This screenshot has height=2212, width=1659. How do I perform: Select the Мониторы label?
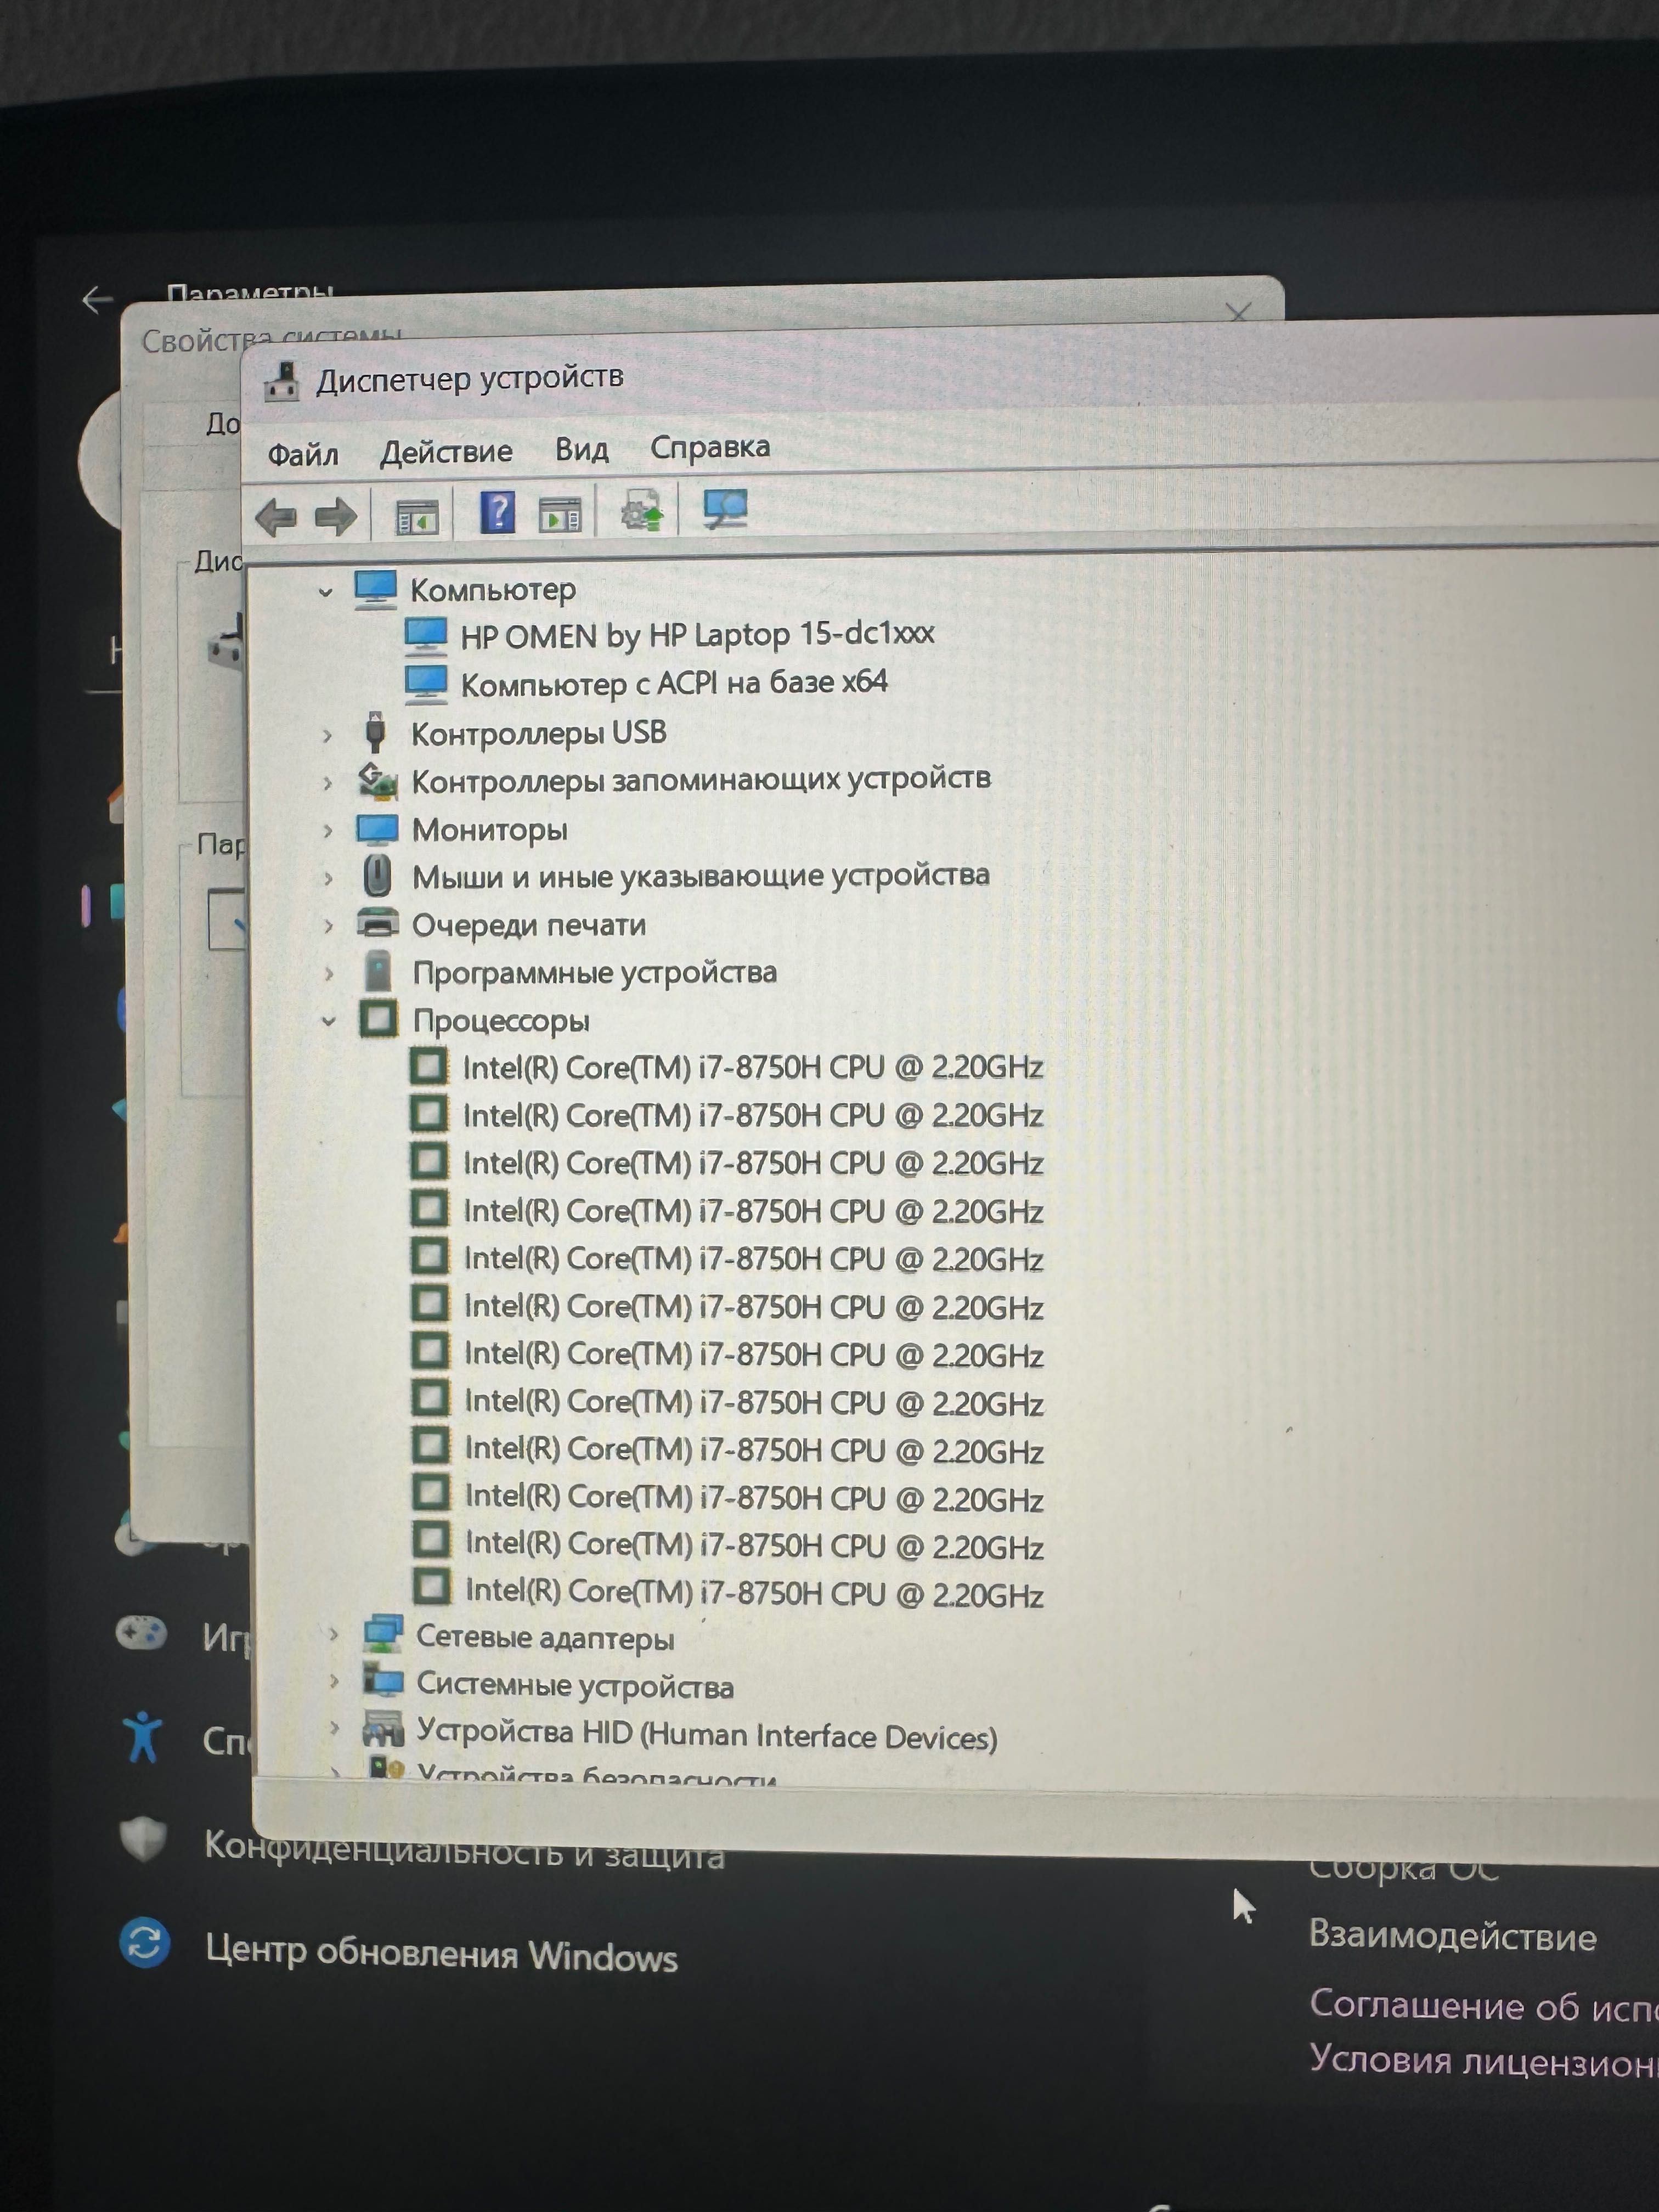490,829
